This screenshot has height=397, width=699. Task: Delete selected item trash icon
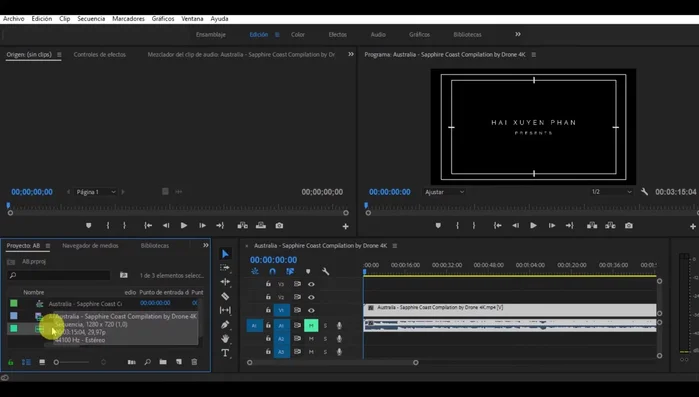tap(194, 362)
